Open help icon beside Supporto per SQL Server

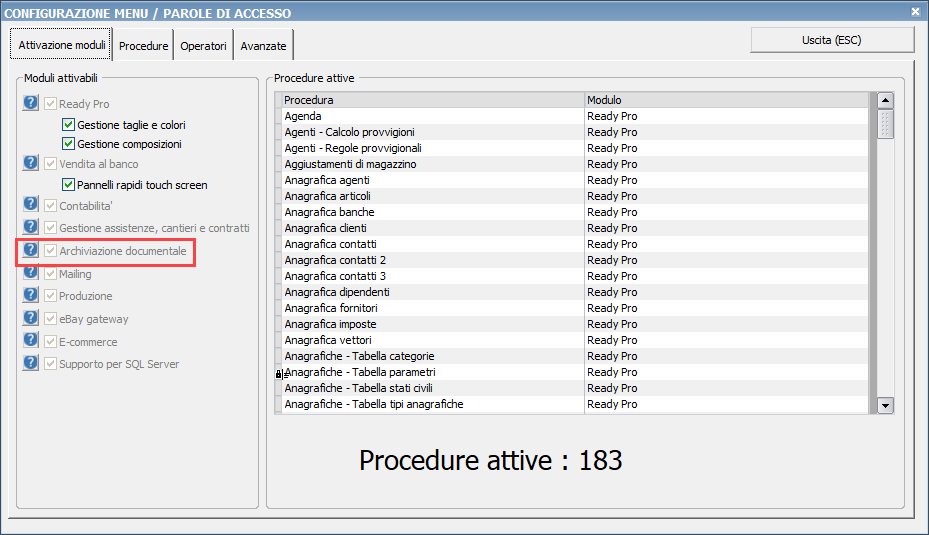point(31,363)
